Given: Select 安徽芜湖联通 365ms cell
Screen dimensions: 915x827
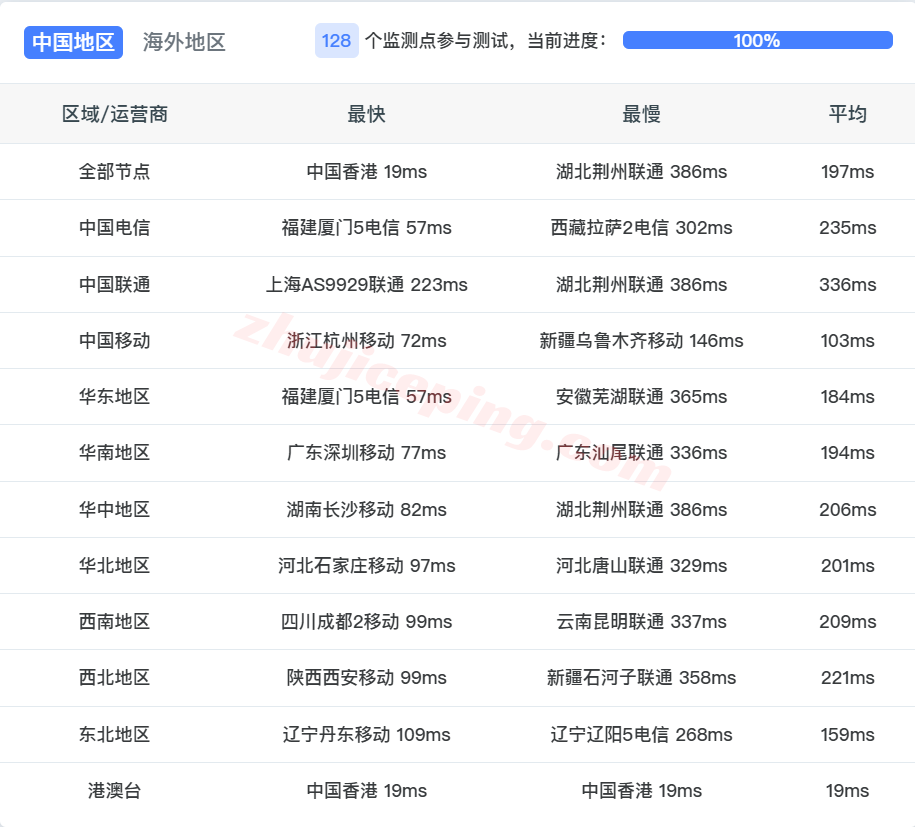Looking at the screenshot, I should [641, 397].
